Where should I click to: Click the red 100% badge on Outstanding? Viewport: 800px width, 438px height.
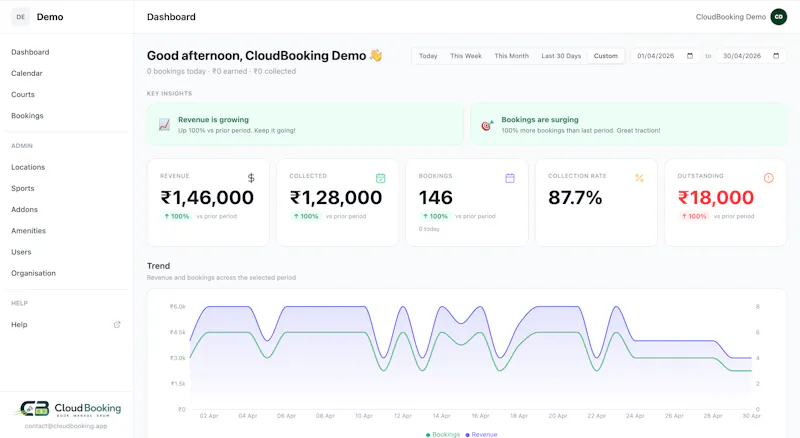click(x=693, y=216)
